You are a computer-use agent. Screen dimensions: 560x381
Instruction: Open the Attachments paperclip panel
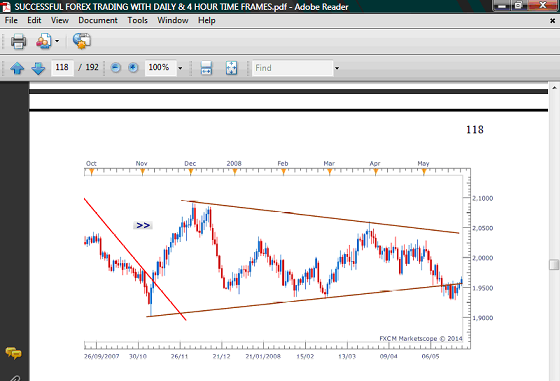pos(14,378)
